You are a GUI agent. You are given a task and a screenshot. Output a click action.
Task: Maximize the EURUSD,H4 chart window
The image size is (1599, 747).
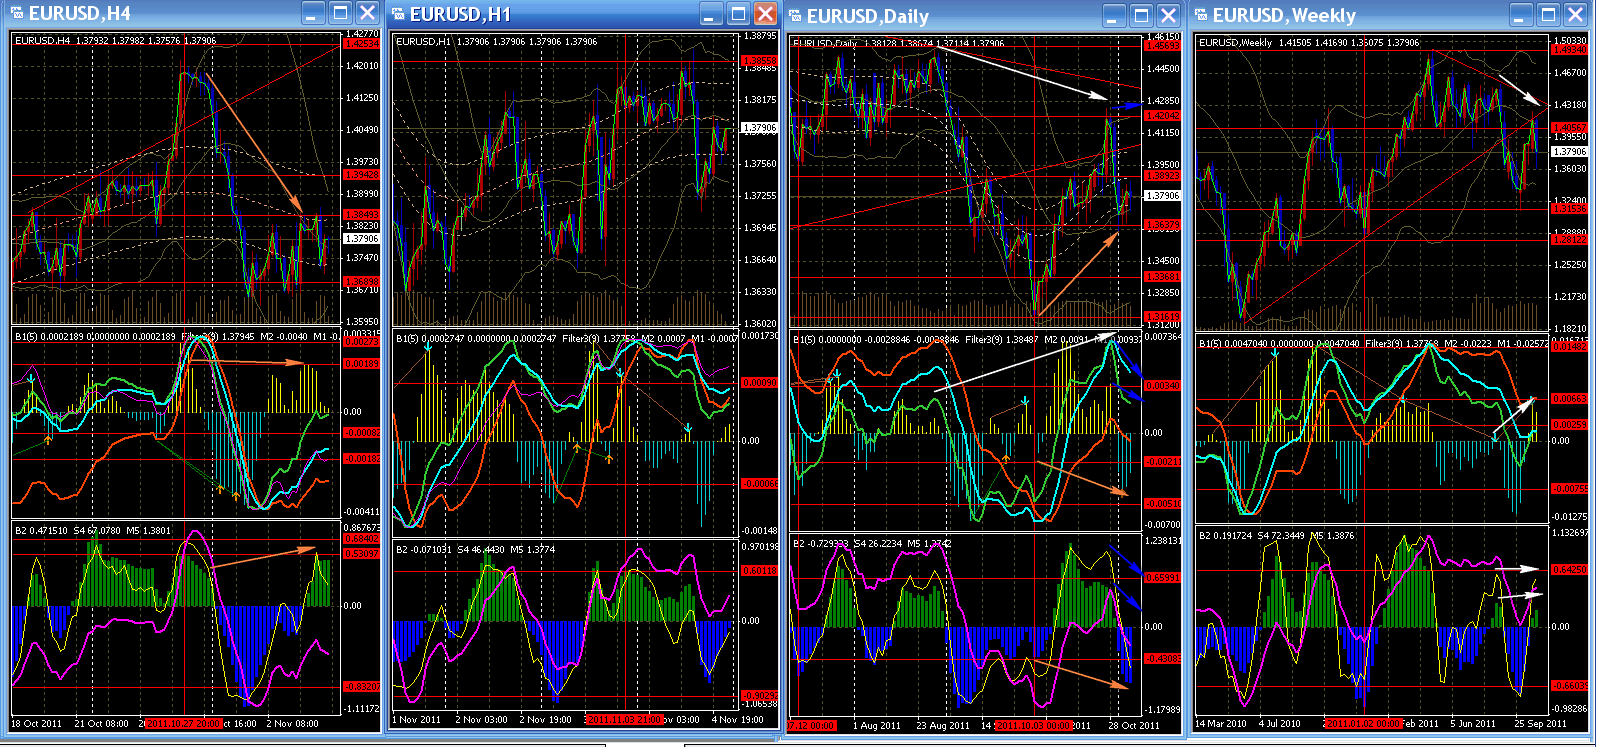[340, 13]
